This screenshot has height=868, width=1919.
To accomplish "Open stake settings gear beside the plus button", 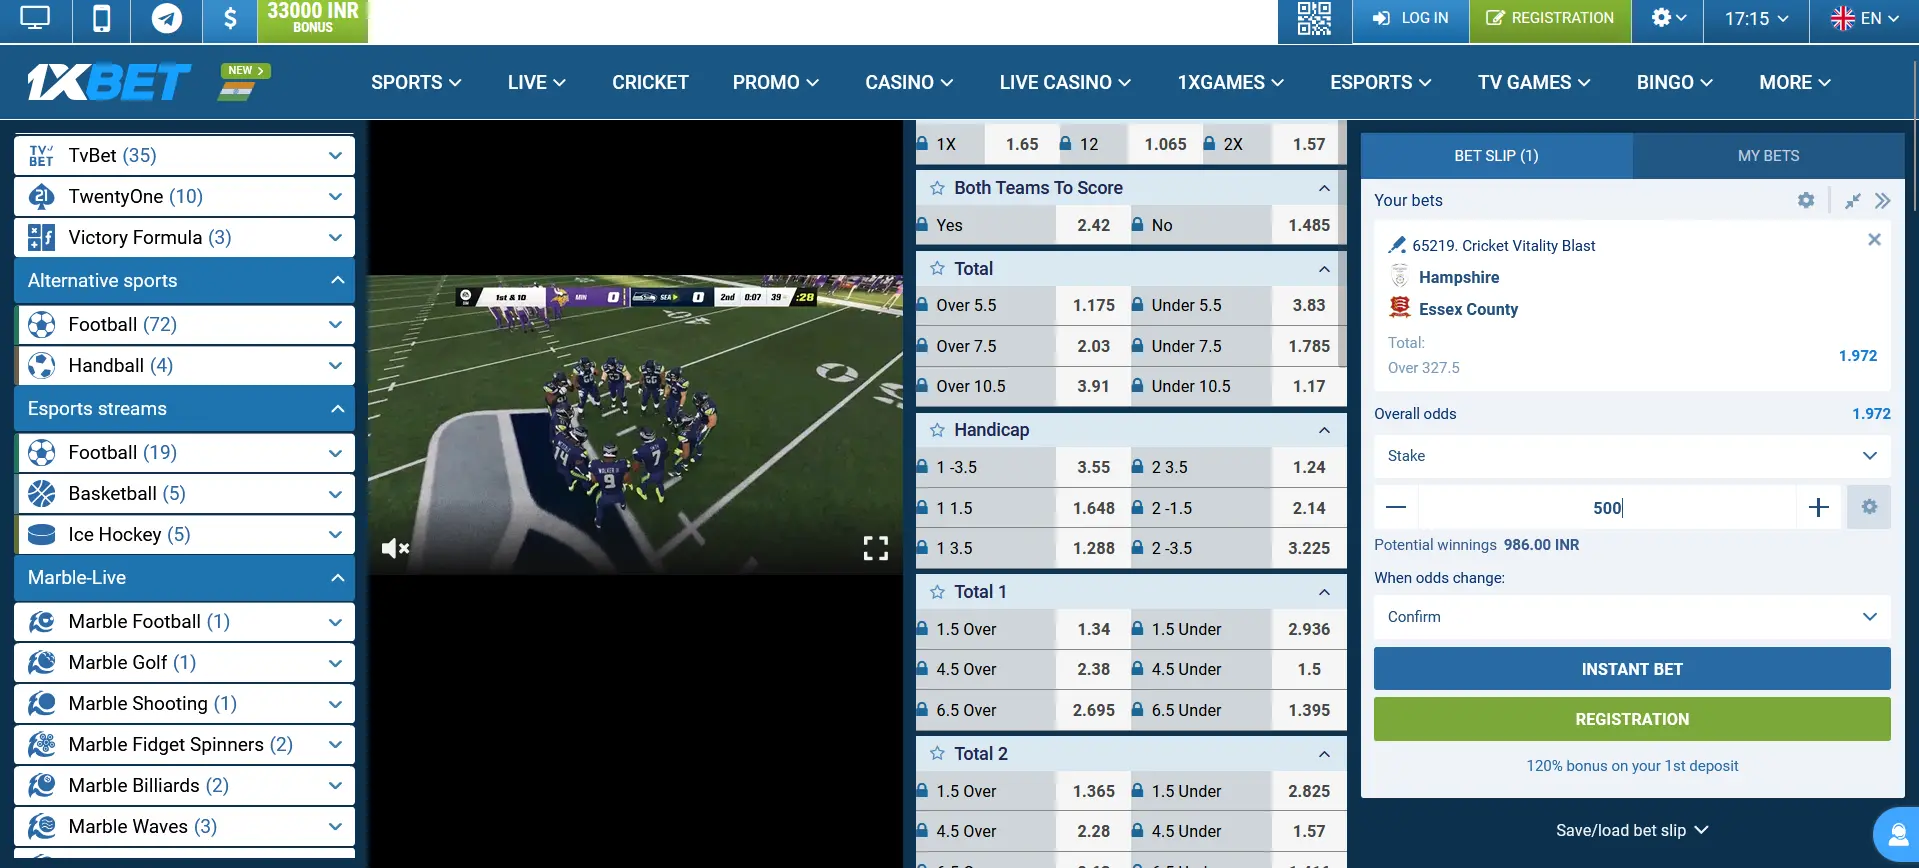I will [1869, 507].
